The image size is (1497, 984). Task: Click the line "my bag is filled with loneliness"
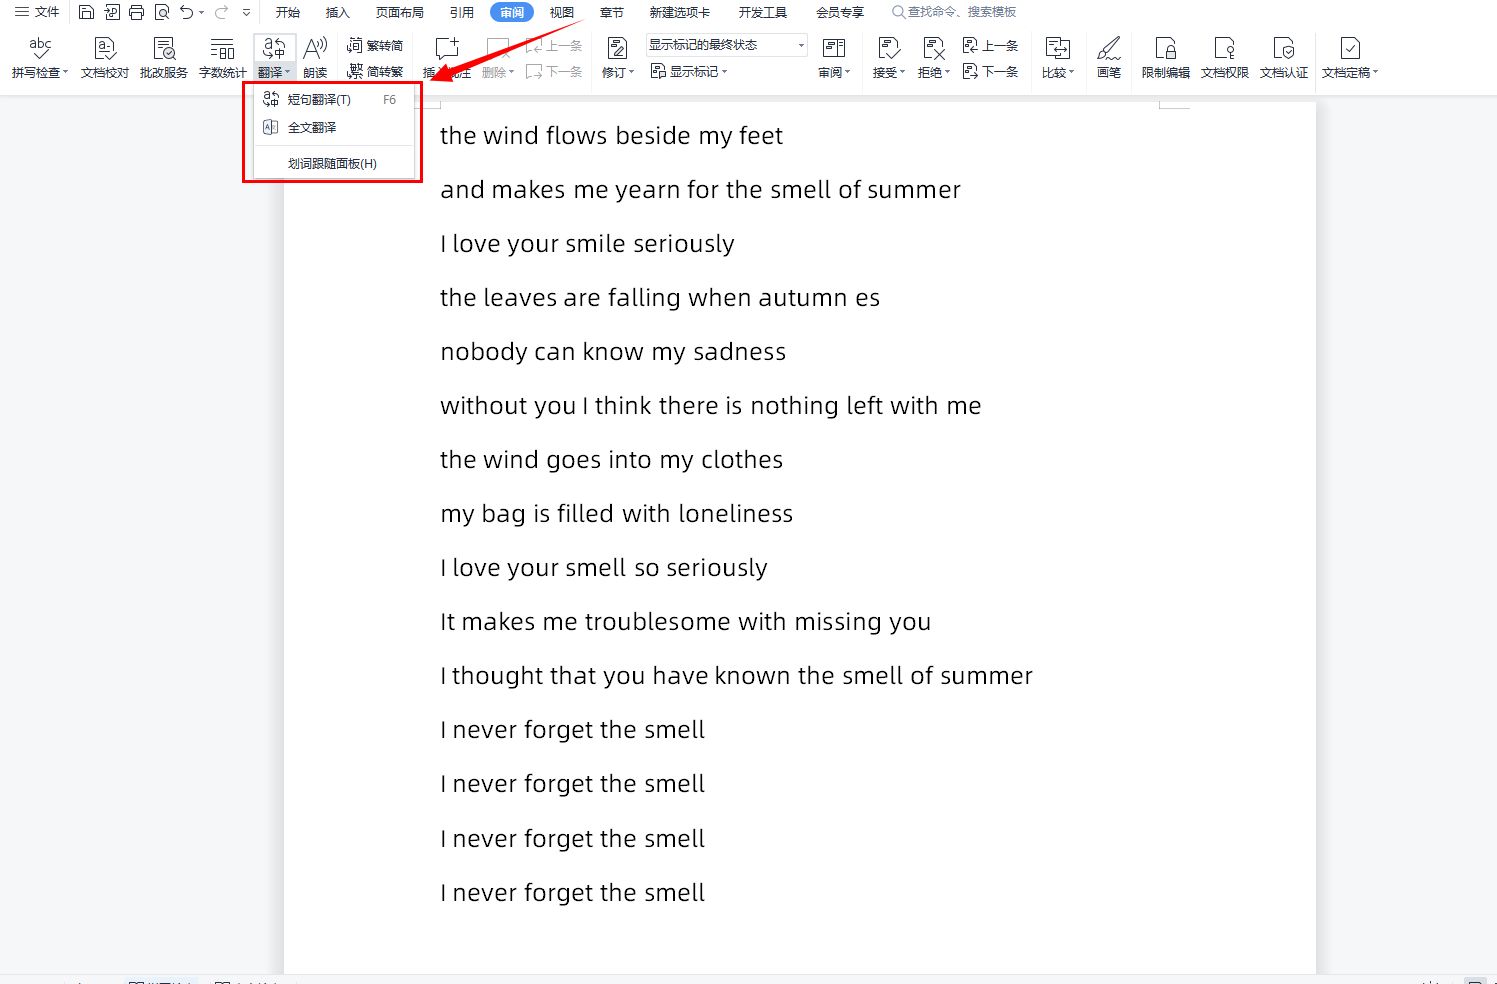point(616,513)
